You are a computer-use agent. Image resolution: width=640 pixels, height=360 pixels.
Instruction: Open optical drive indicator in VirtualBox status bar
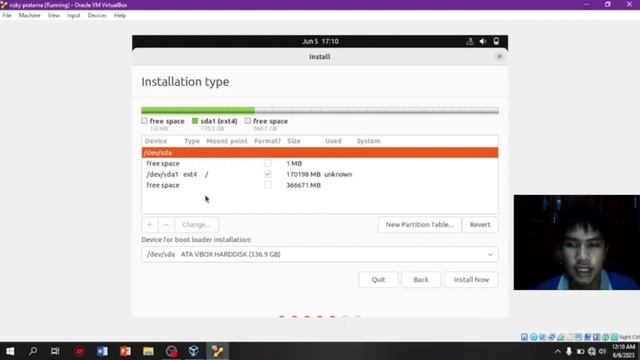(x=533, y=337)
